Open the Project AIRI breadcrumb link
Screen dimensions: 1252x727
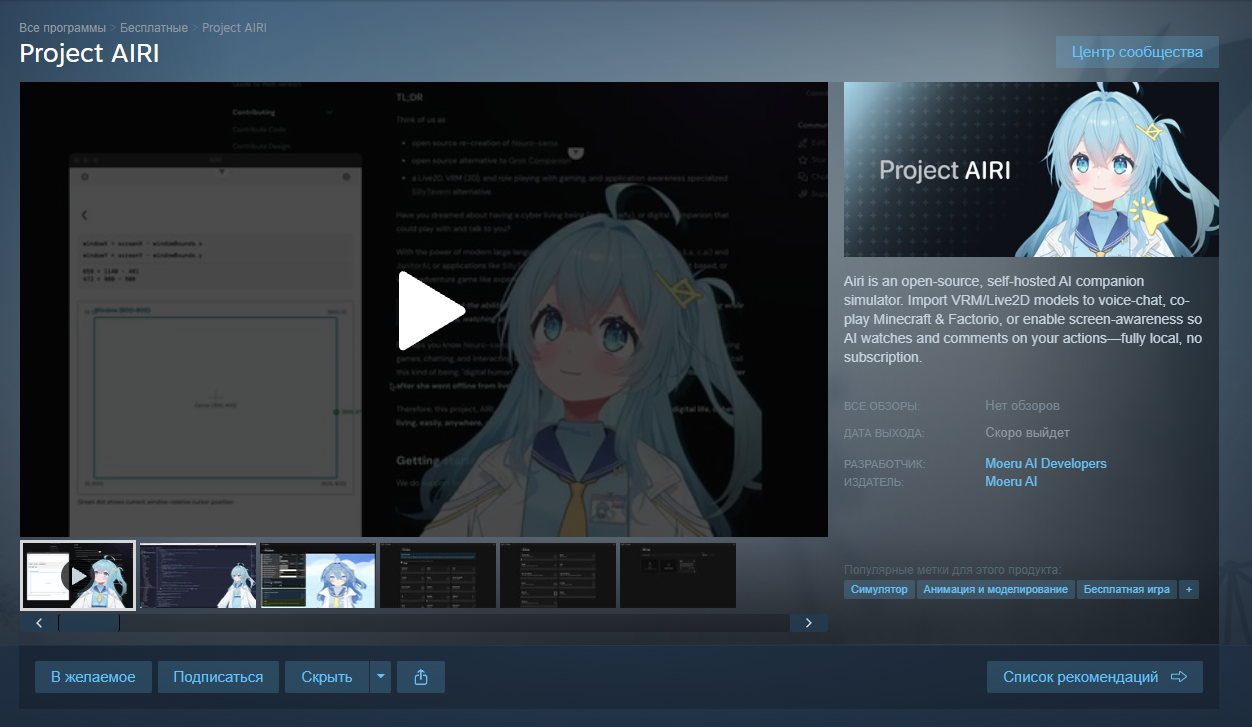(234, 27)
